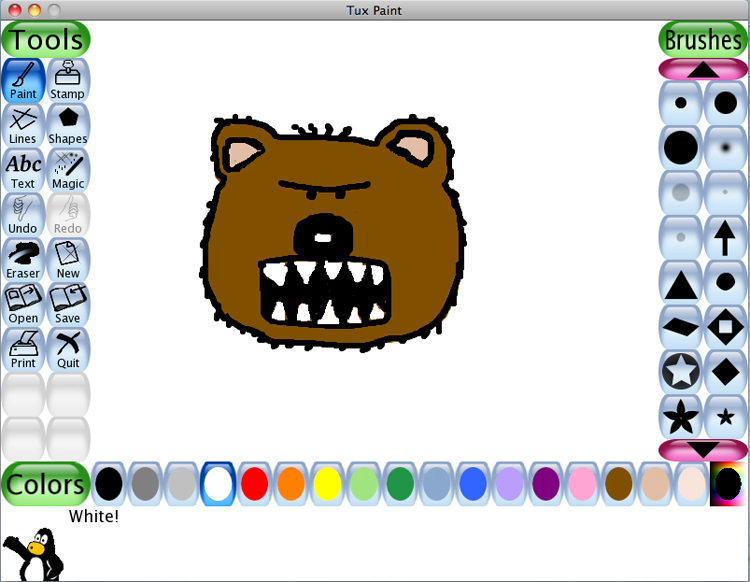This screenshot has width=750, height=582.
Task: Choose the up arrow brush
Action: tap(726, 238)
